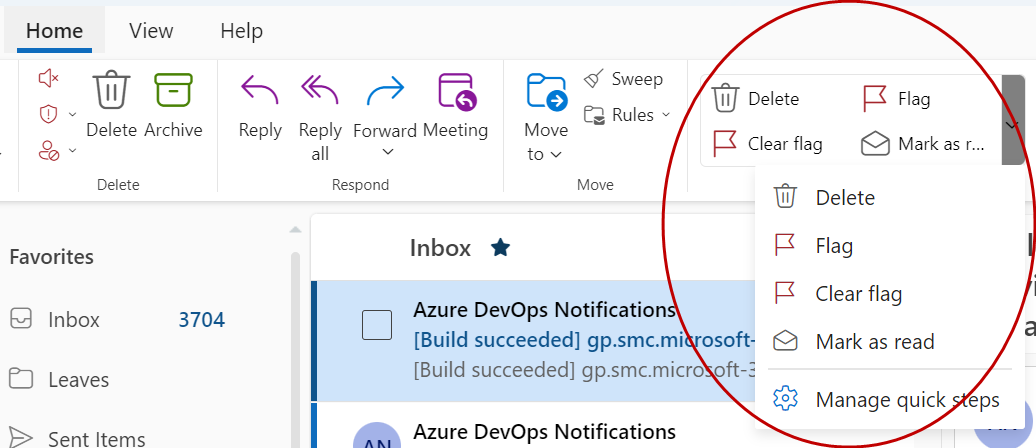
Task: Collapse the quick steps gallery expand arrow
Action: click(x=1012, y=120)
